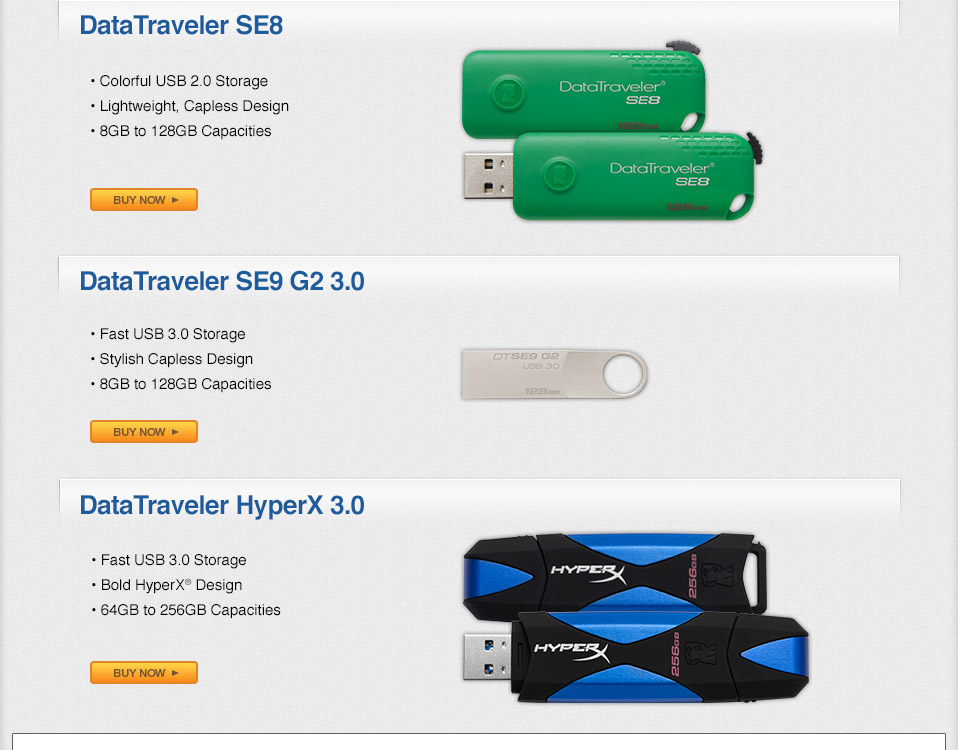
Task: Click the Kingston logo on top green SE8 drive
Action: click(508, 92)
